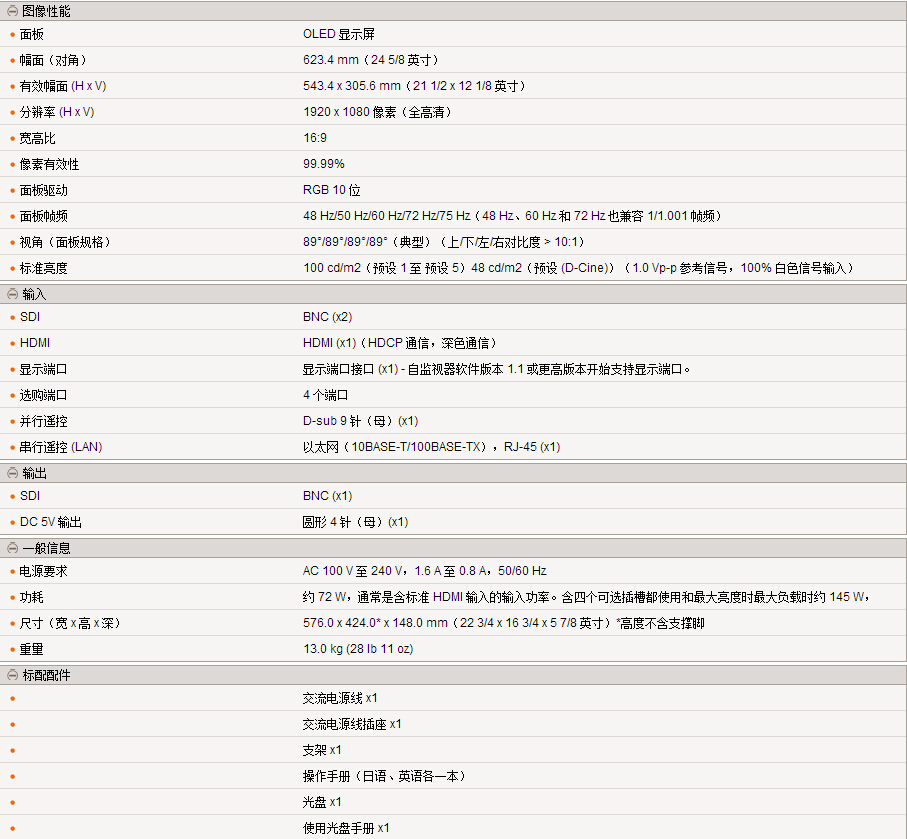
Task: Click the orange bullet before 面板
Action: (x=13, y=34)
